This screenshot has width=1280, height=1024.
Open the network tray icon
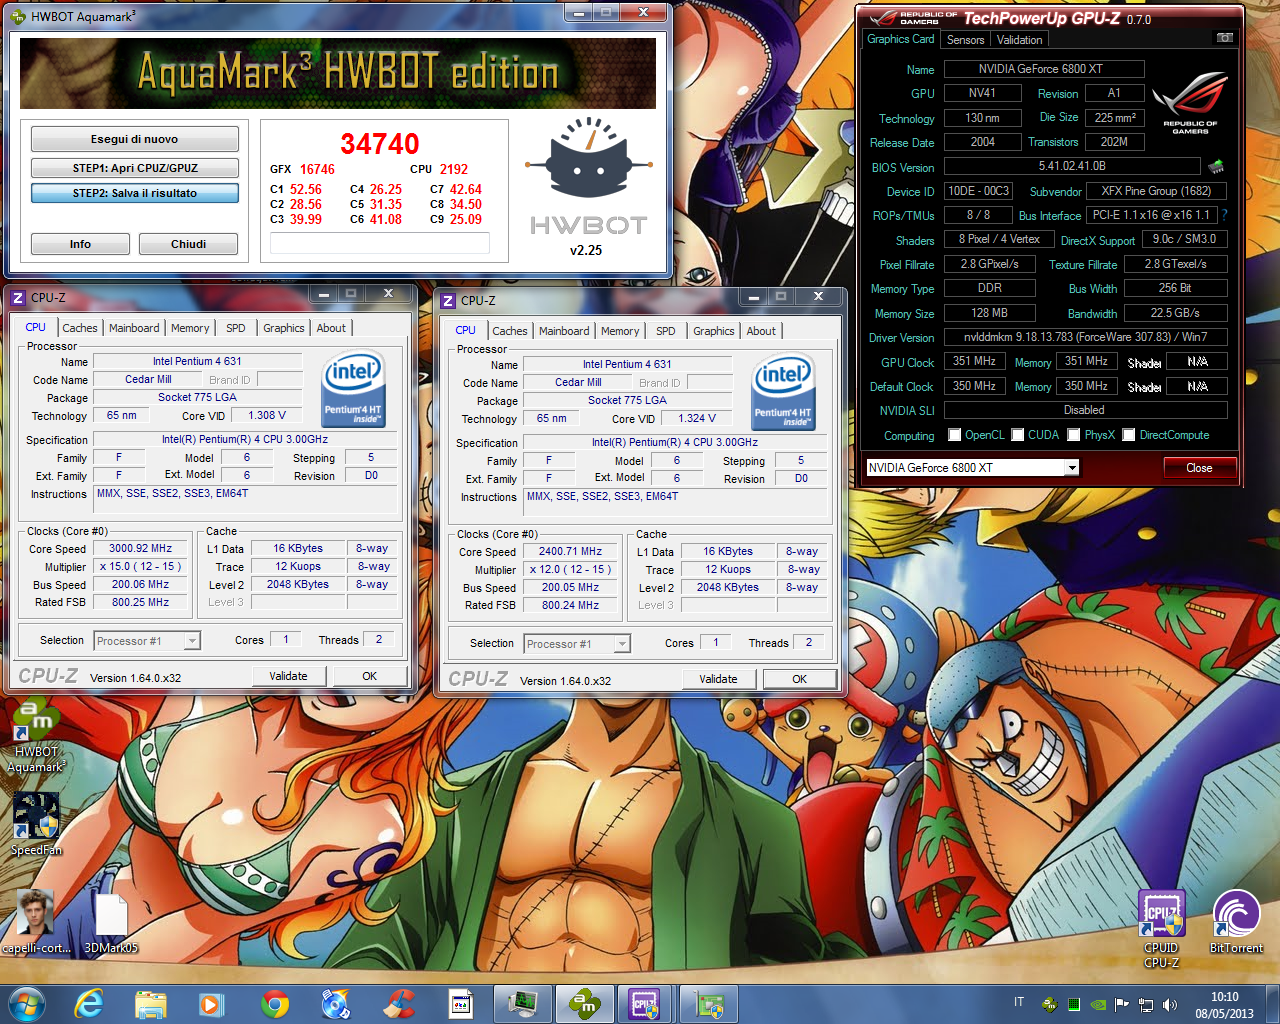tap(1146, 1004)
